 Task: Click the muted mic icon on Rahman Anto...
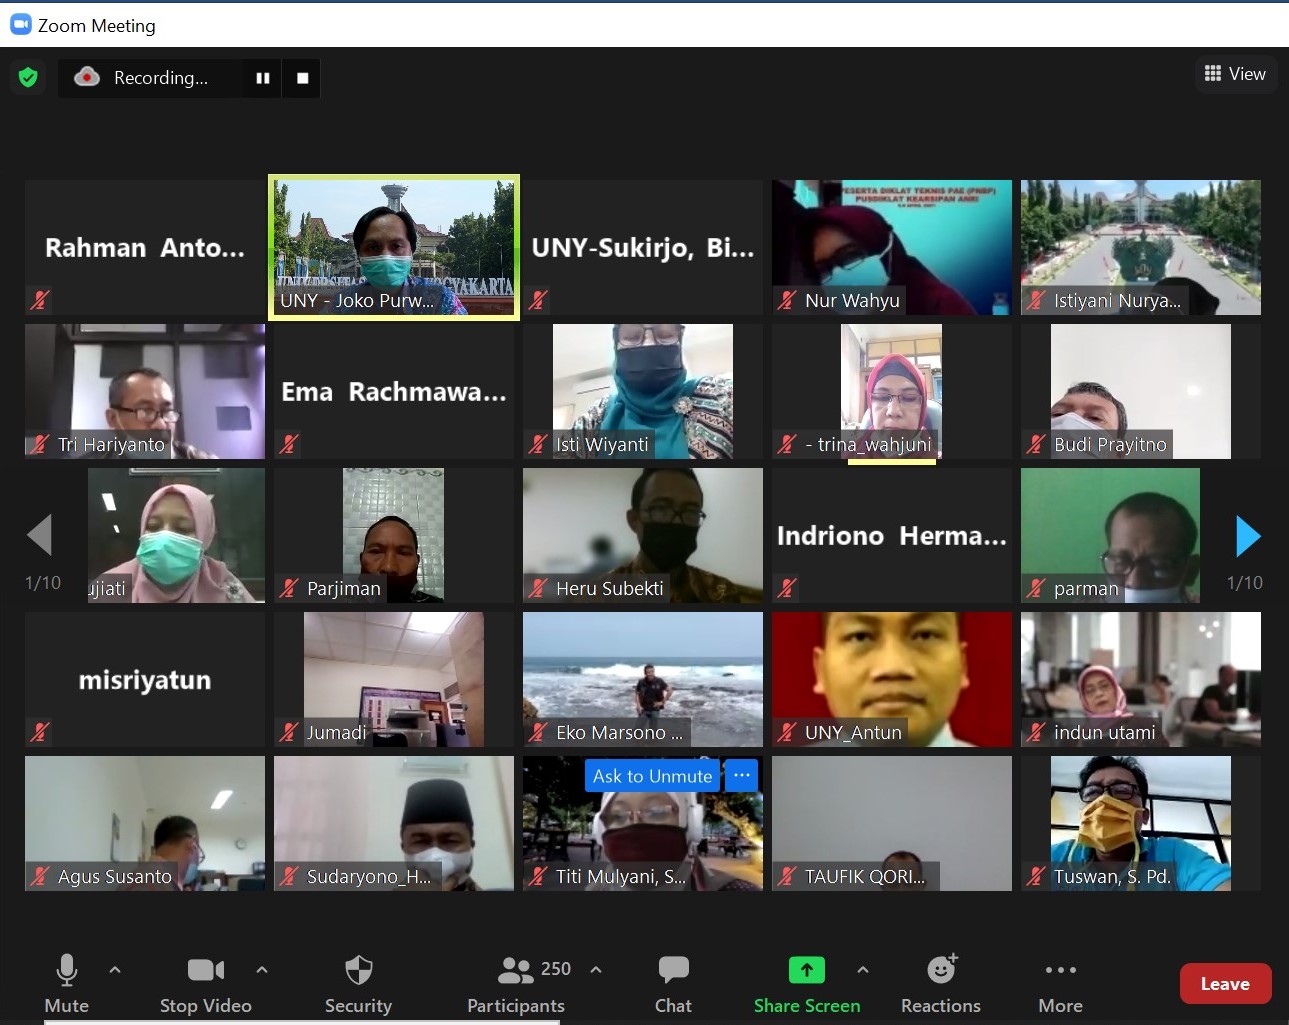(x=40, y=299)
